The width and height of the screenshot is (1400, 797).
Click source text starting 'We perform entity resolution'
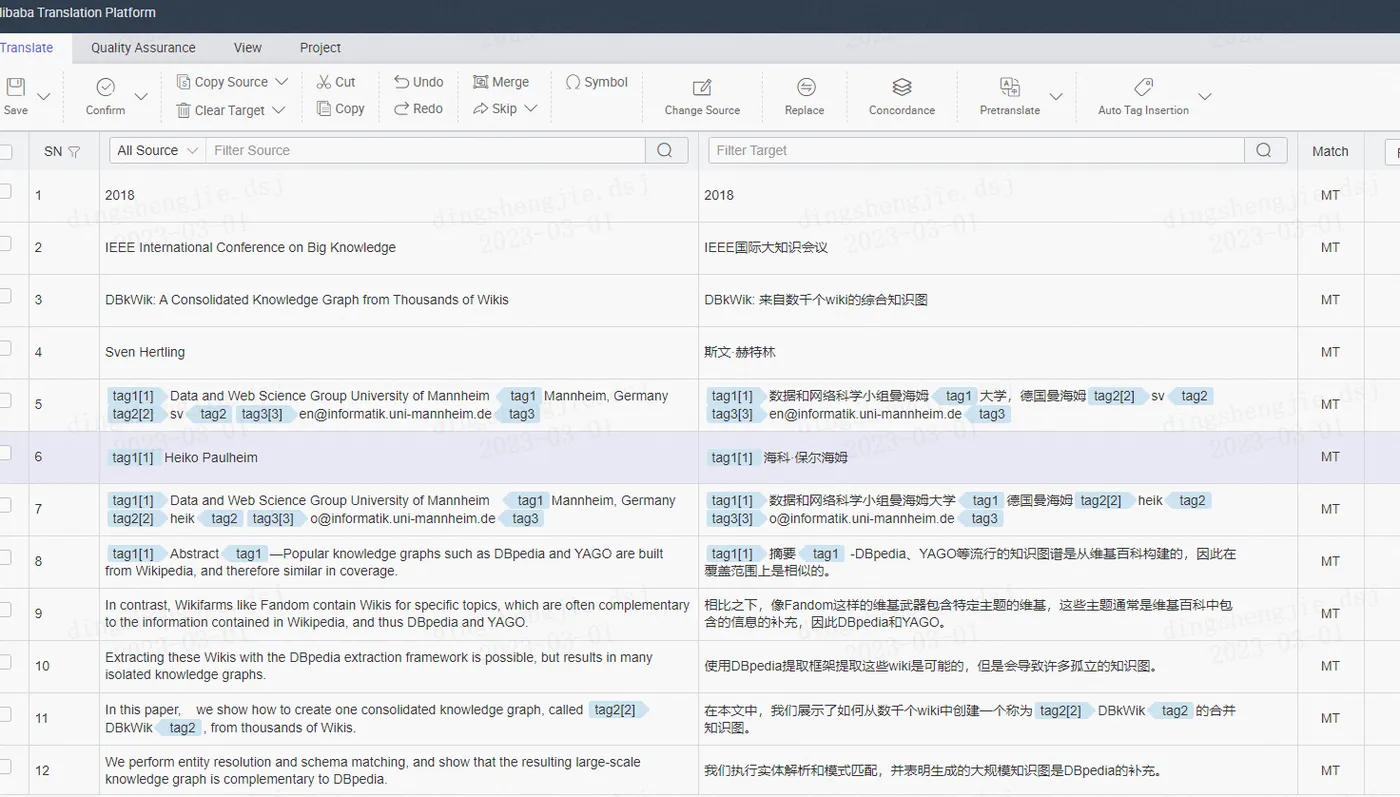[373, 770]
